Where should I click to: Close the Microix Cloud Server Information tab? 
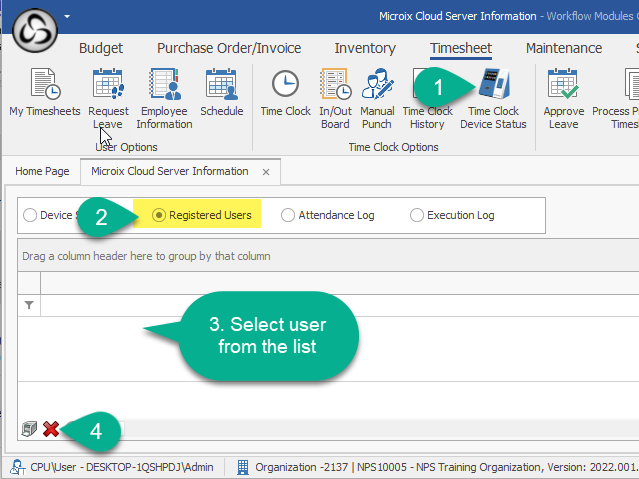click(x=266, y=172)
